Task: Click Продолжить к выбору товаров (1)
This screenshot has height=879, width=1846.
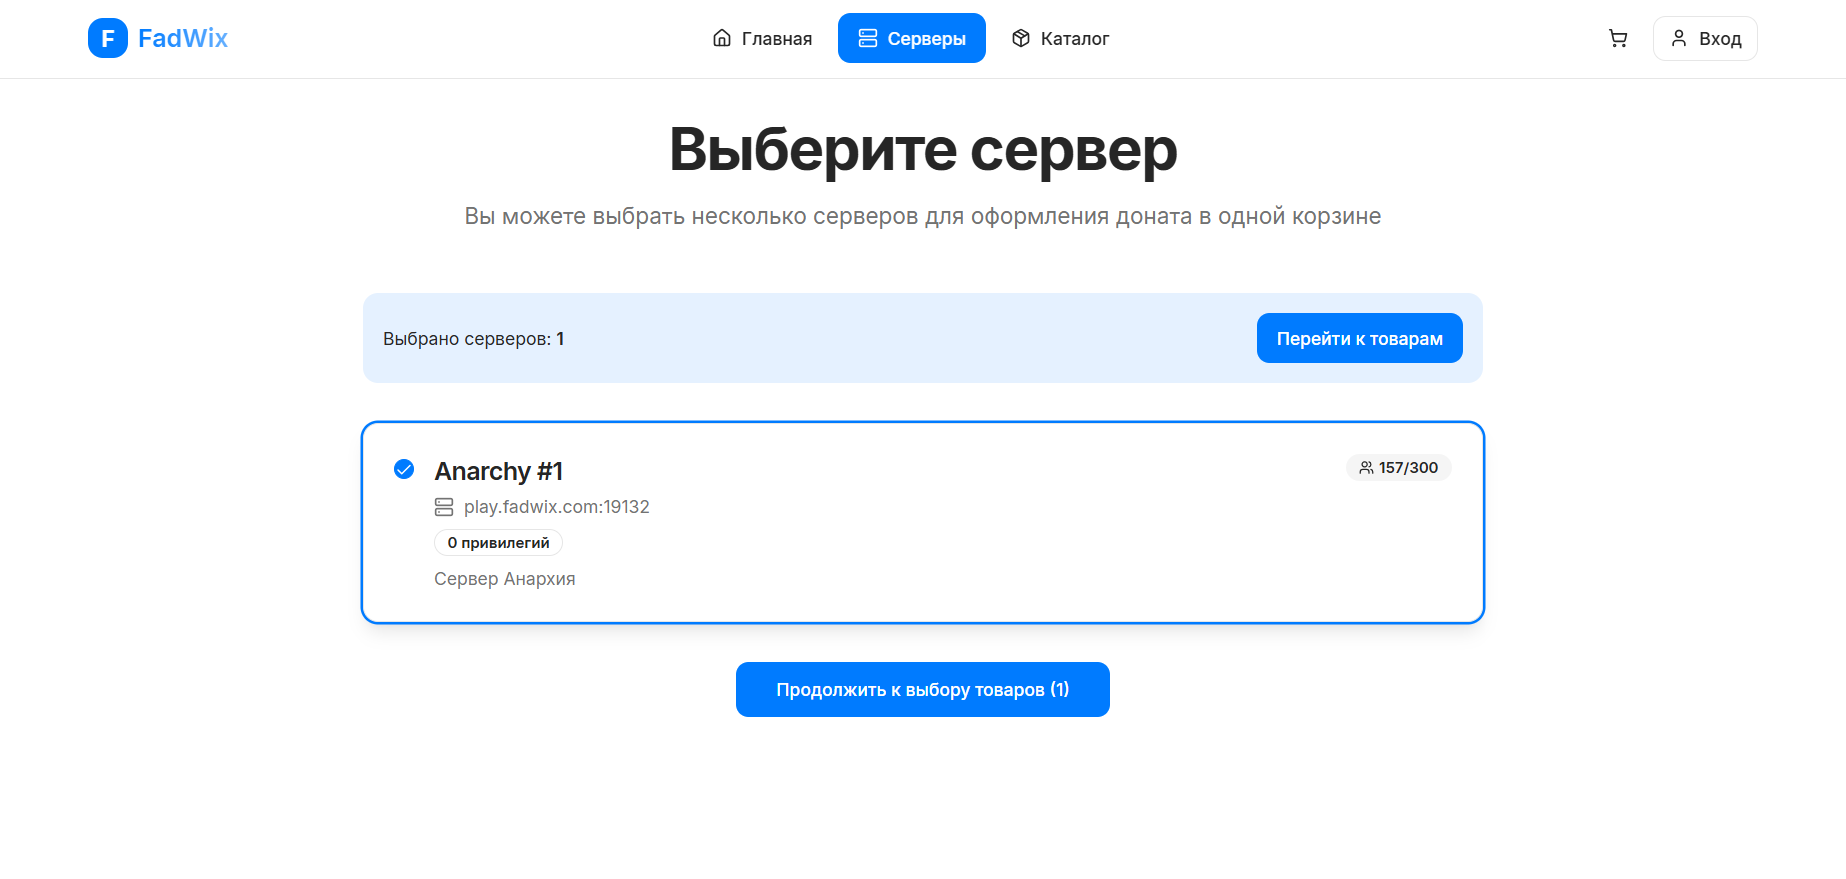Action: point(922,689)
